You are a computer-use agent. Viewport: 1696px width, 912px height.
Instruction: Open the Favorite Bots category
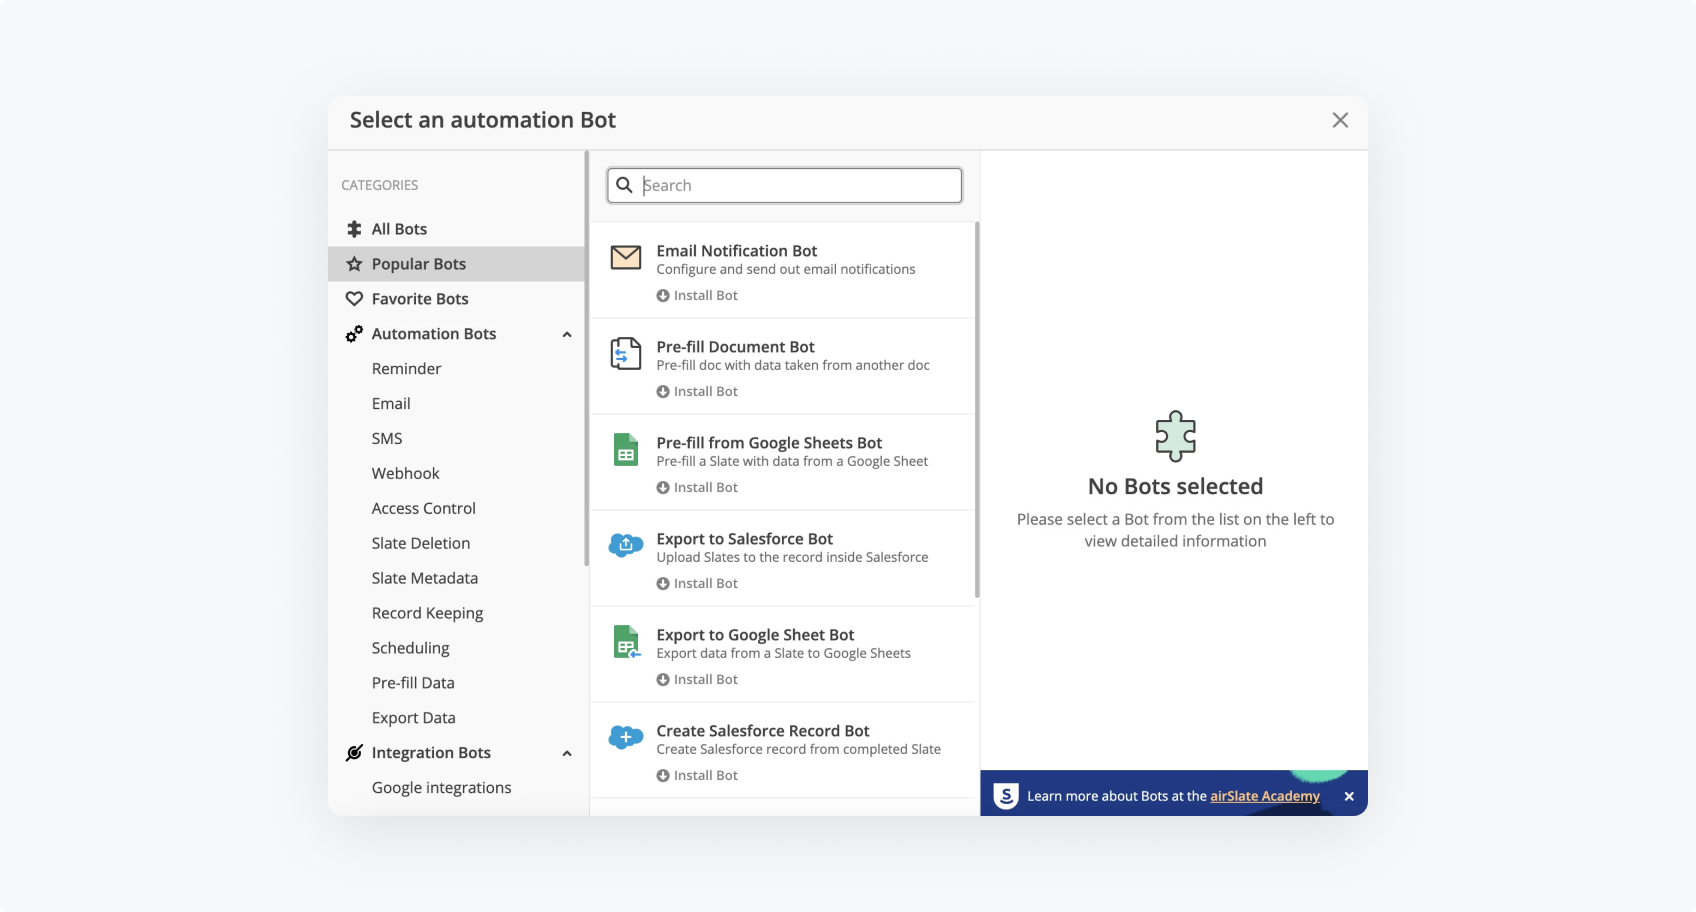click(419, 299)
